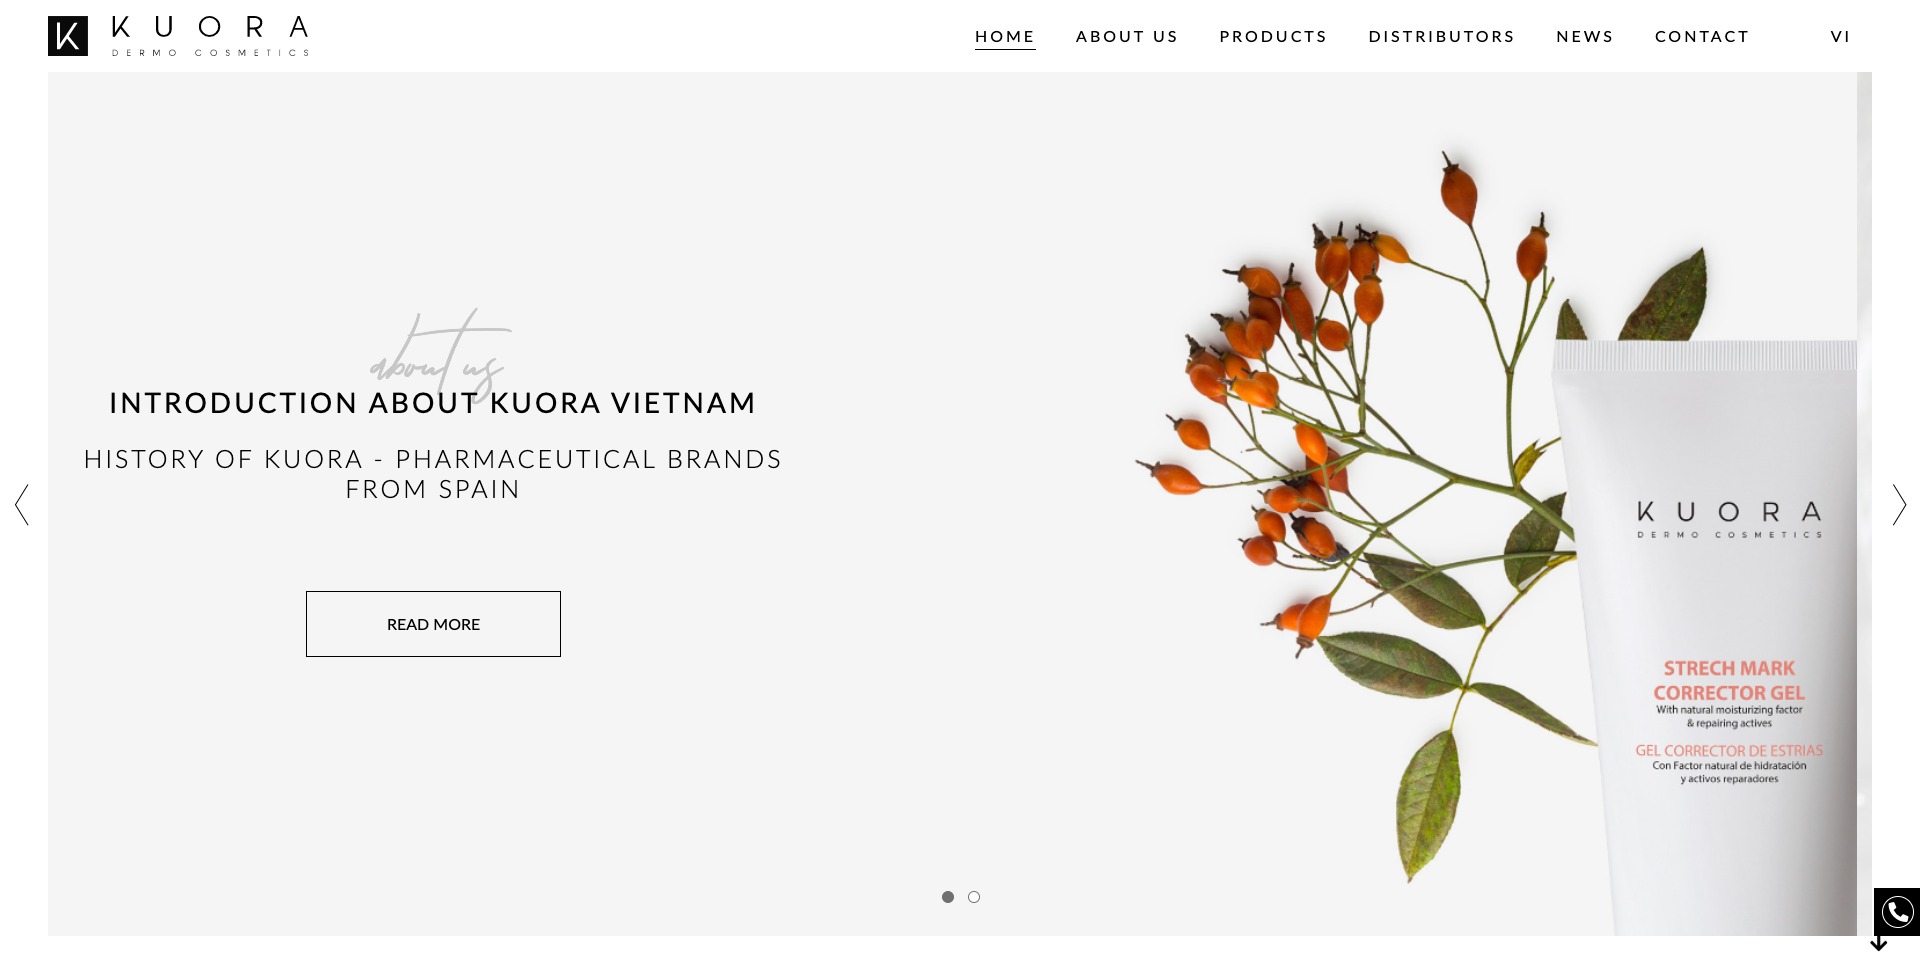Screen dimensions: 1920x976
Task: Open the Home menu item
Action: [1005, 37]
